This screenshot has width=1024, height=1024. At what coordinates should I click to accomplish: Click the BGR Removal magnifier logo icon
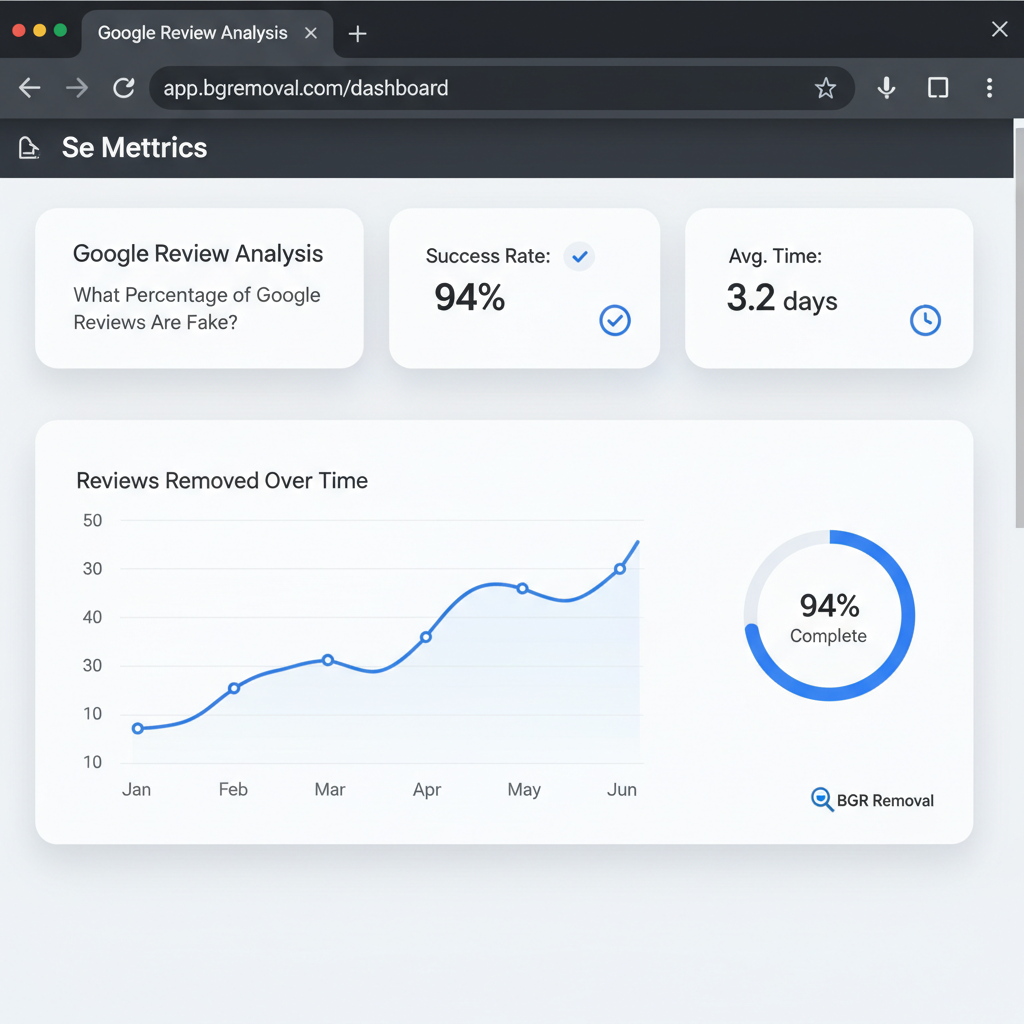click(x=822, y=799)
